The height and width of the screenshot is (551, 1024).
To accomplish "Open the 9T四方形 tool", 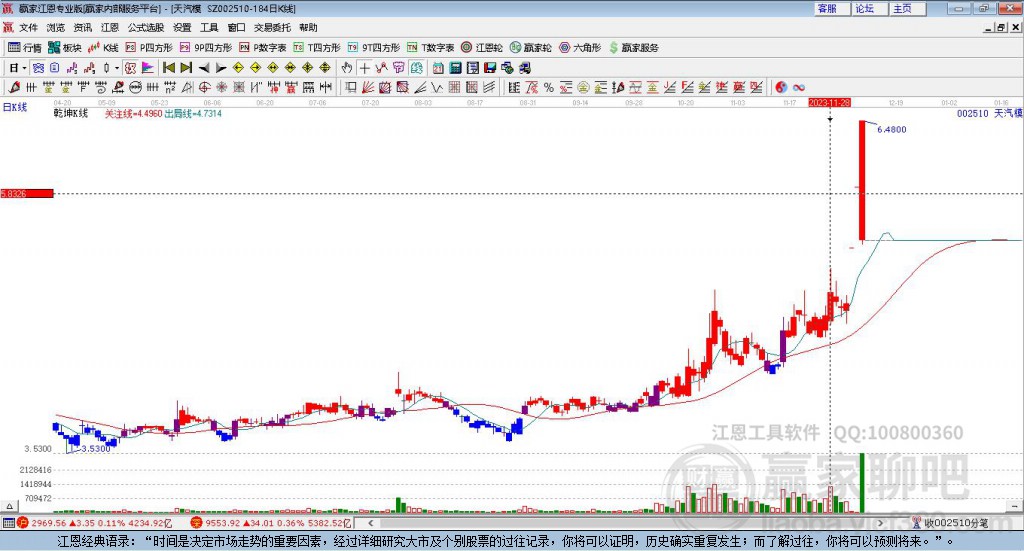I will pyautogui.click(x=374, y=48).
